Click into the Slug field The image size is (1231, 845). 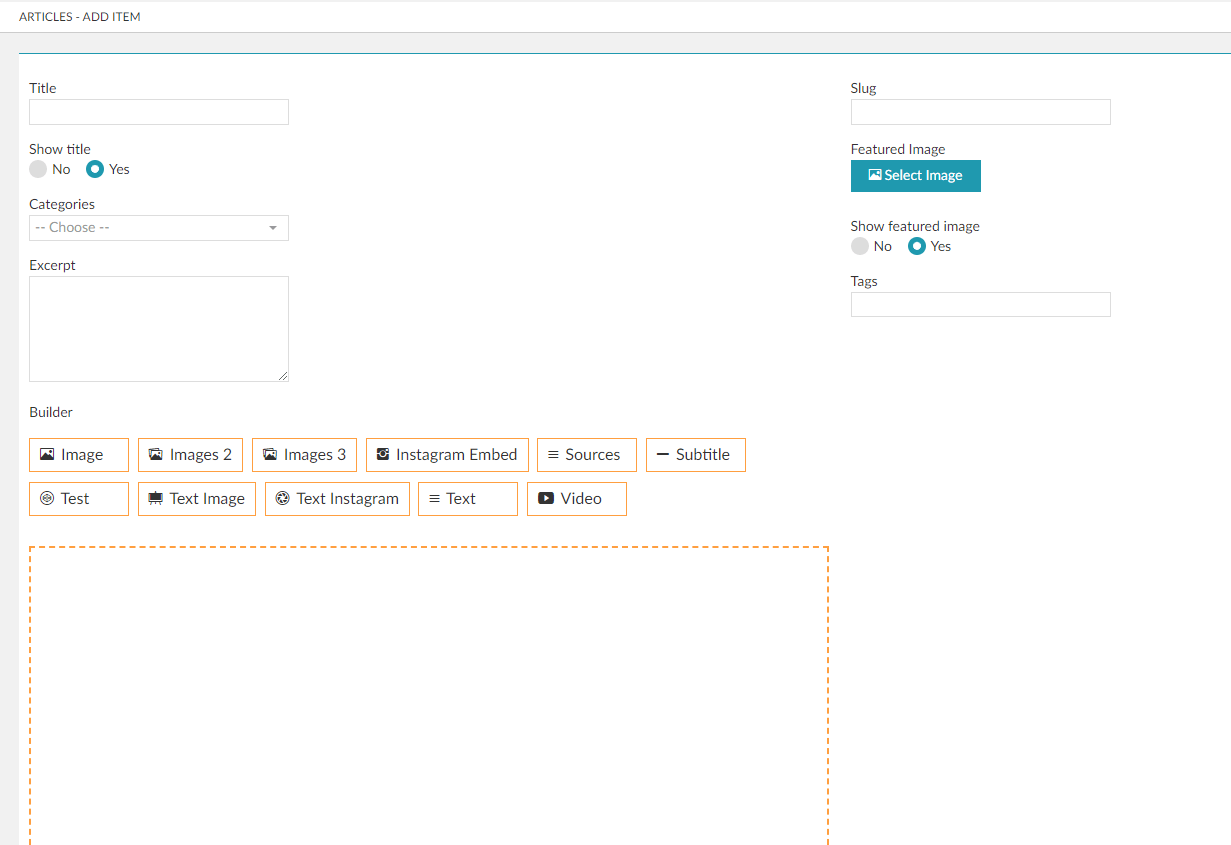980,112
